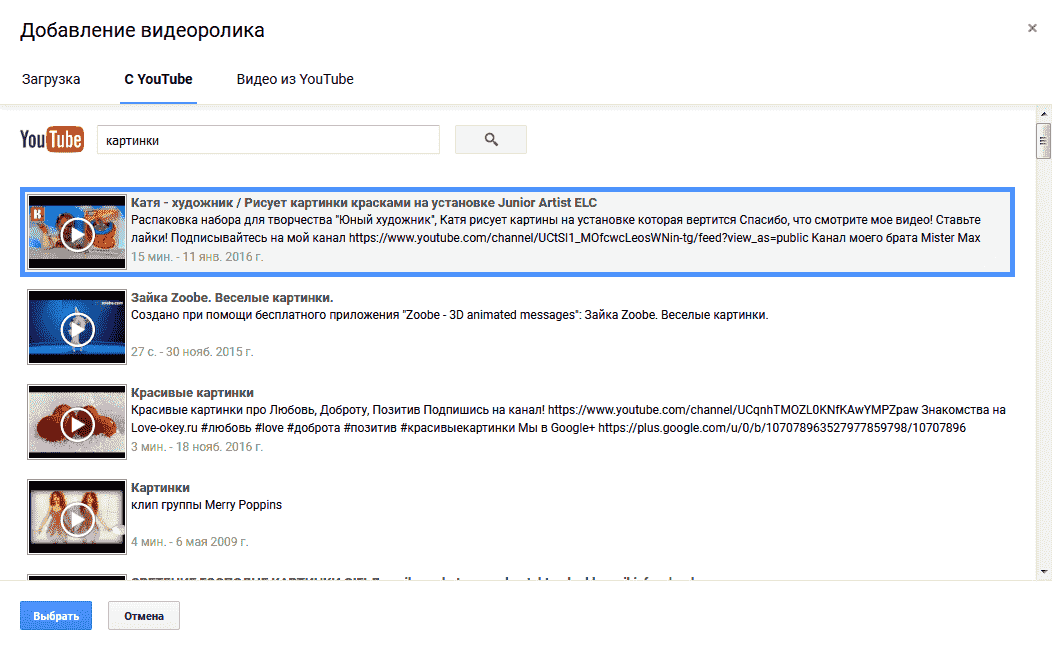Play the Merry Poppins Картинки thumbnail

pos(77,517)
